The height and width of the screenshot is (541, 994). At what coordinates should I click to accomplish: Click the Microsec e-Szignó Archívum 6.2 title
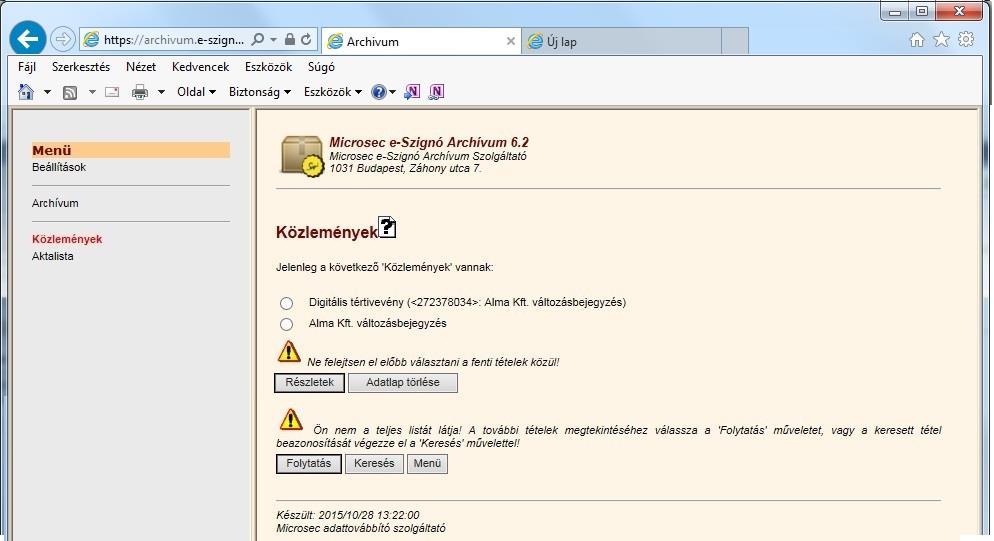[x=429, y=142]
